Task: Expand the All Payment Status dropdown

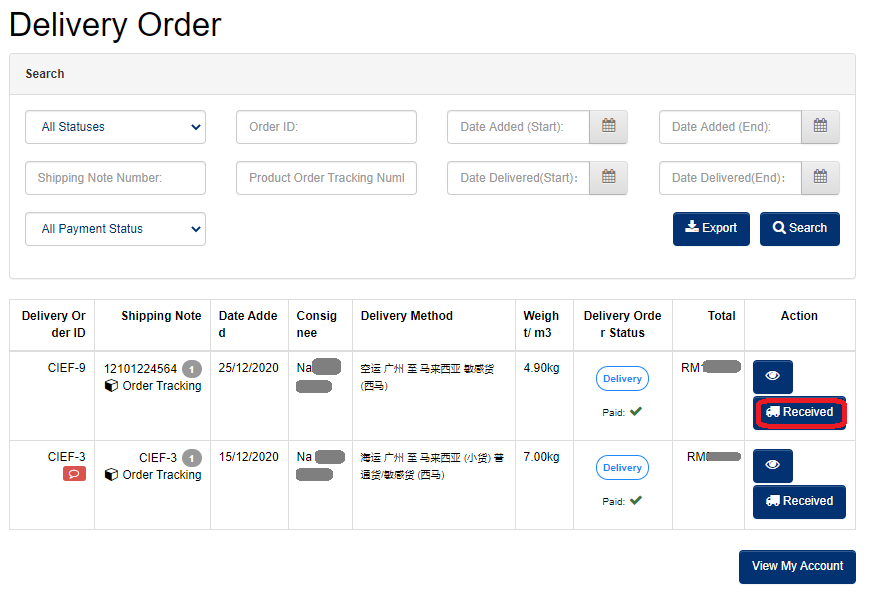Action: click(115, 229)
